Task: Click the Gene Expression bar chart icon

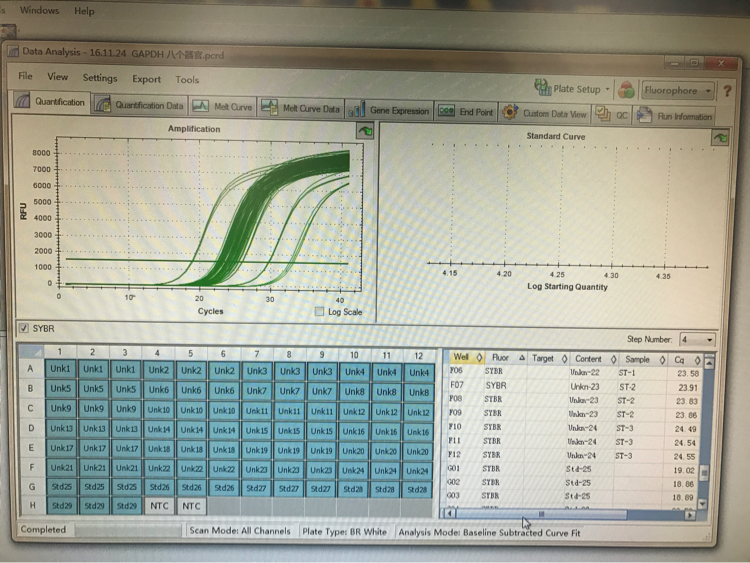Action: 357,110
